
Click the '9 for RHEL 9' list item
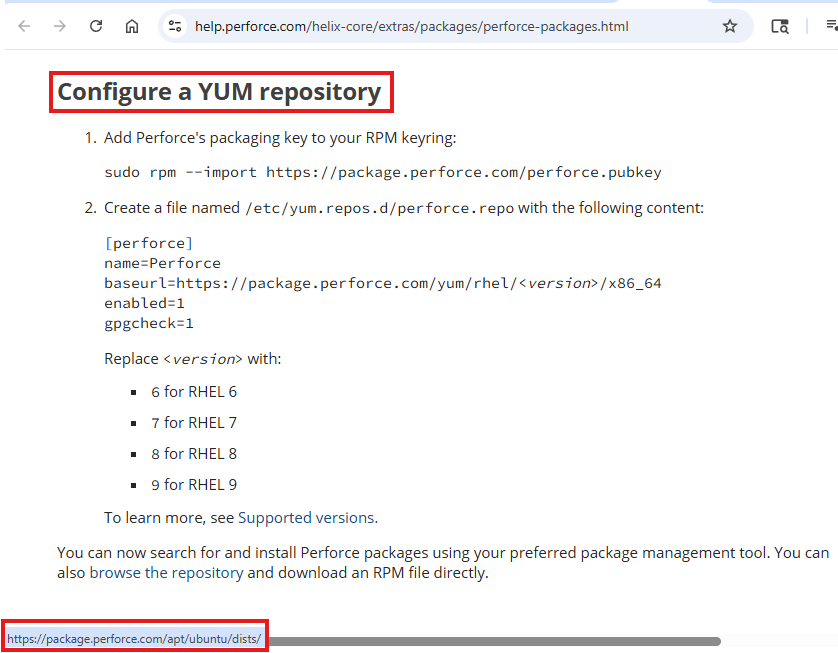point(194,485)
